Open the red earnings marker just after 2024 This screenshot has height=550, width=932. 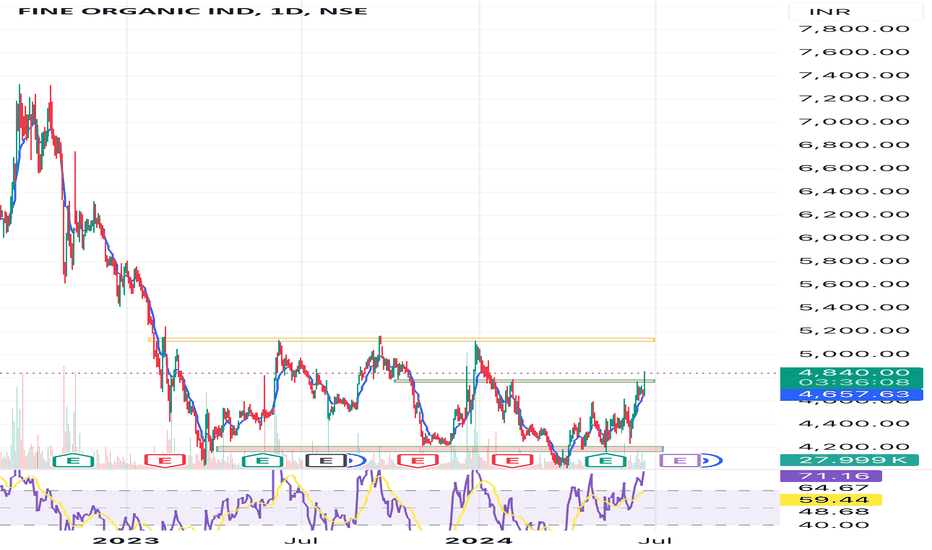click(x=512, y=460)
